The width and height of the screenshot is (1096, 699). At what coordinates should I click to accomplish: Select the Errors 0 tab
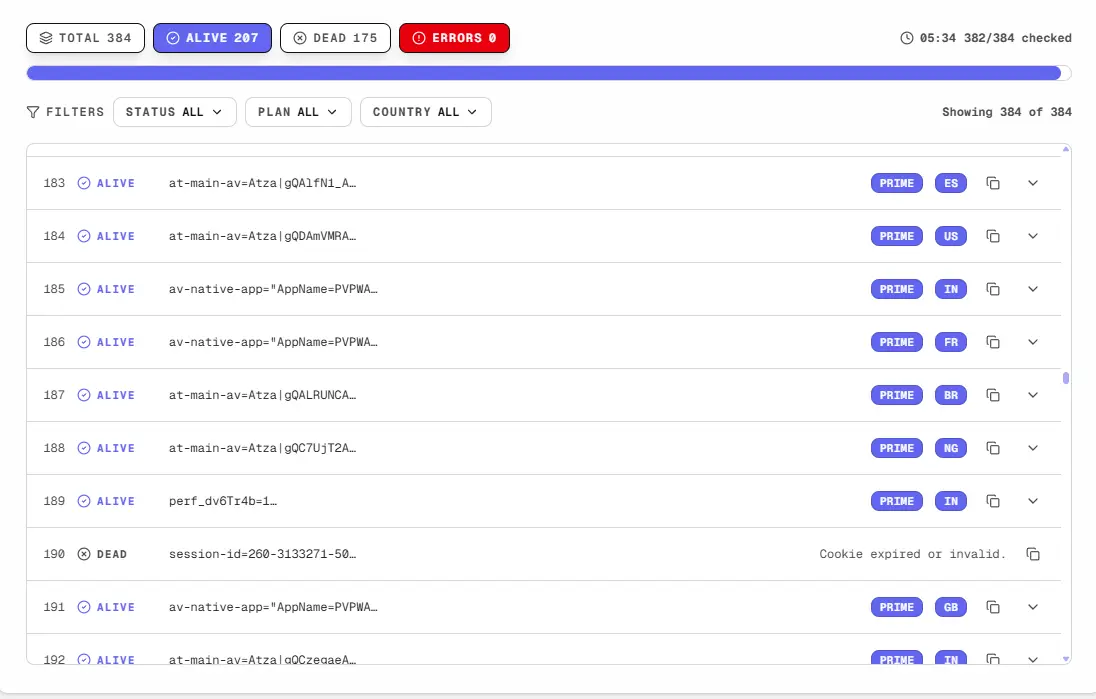tap(454, 38)
